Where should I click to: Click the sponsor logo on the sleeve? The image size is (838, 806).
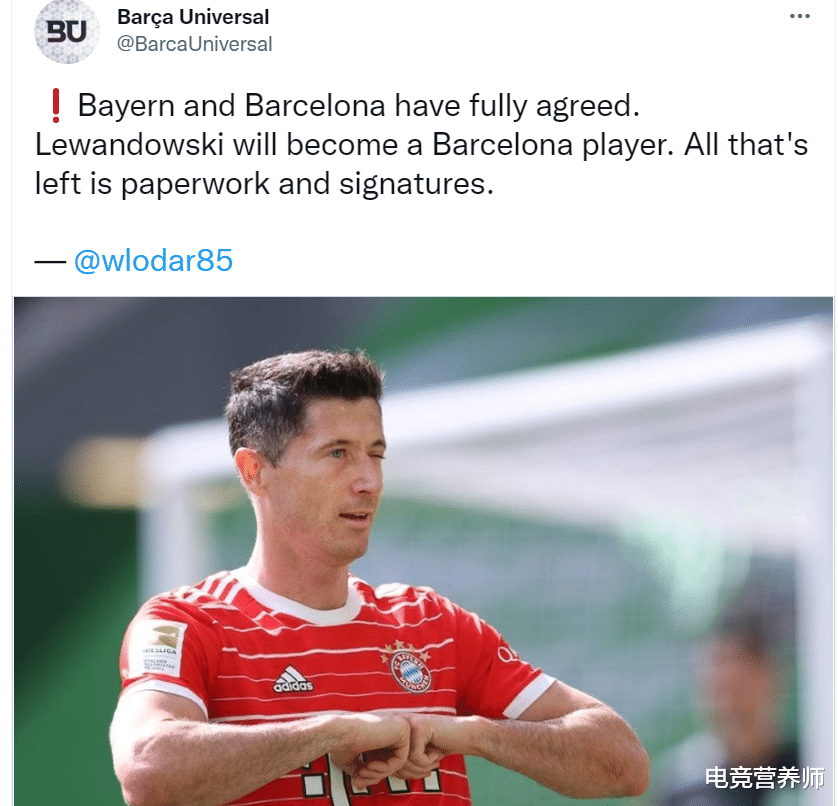coord(508,653)
